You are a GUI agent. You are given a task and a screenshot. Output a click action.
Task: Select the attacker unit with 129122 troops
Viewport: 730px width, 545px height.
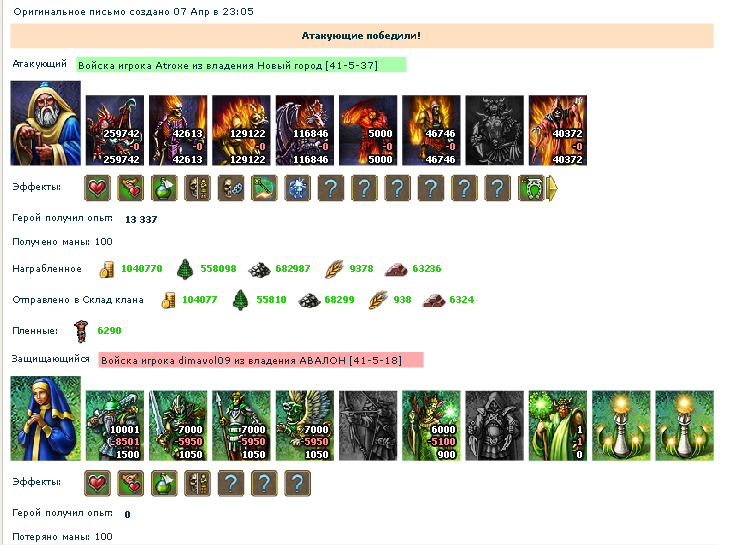(x=241, y=130)
